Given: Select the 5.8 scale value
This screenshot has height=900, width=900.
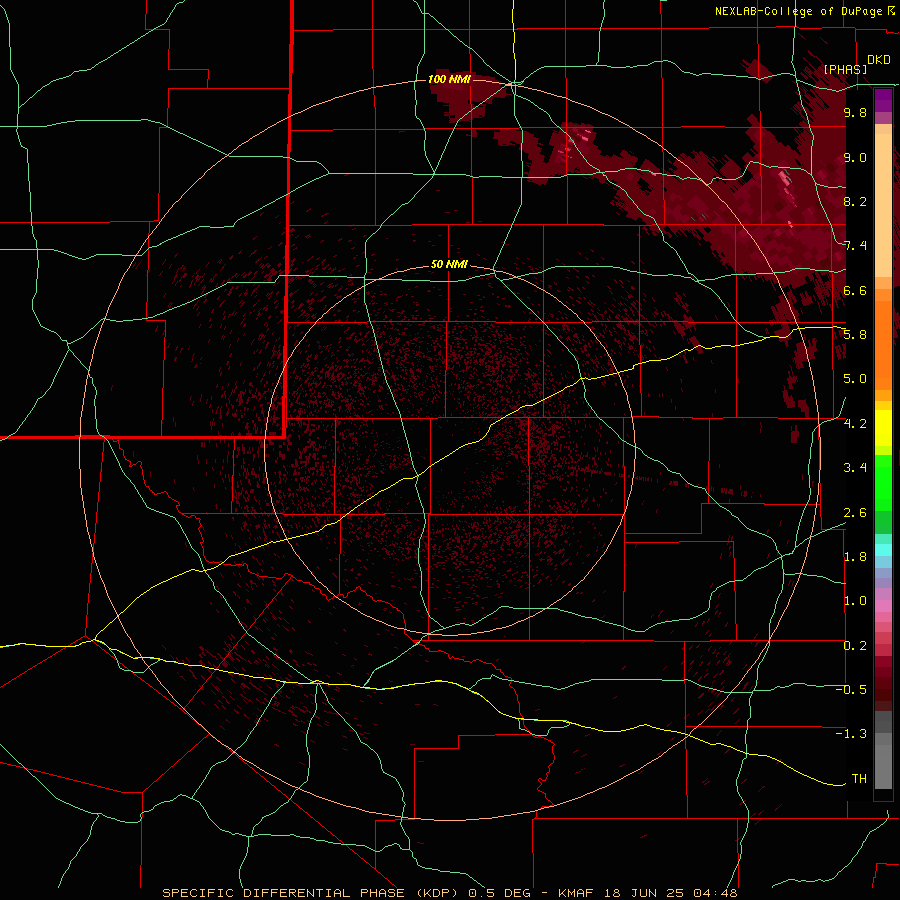Looking at the screenshot, I should click(855, 335).
